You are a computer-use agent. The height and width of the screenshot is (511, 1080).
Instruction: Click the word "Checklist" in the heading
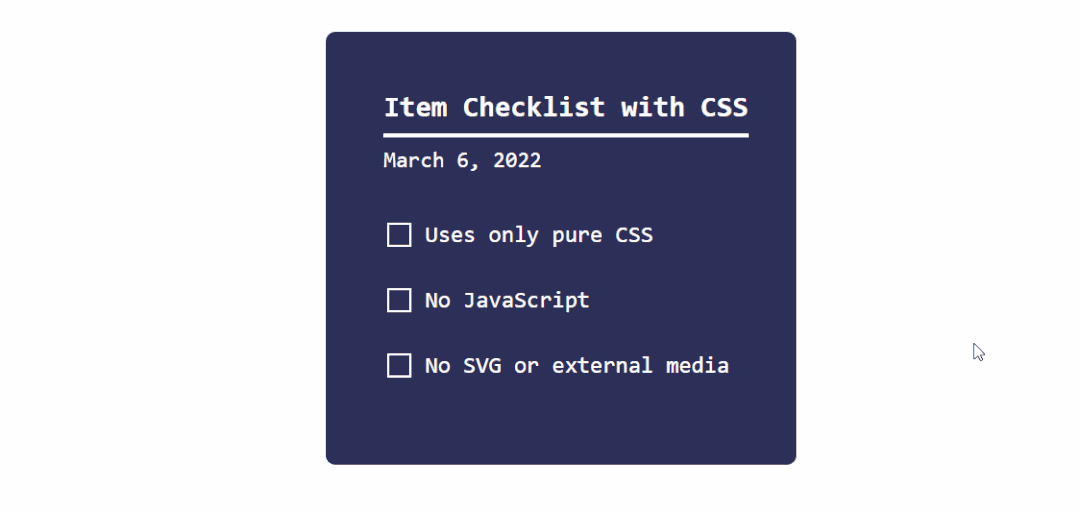click(533, 107)
